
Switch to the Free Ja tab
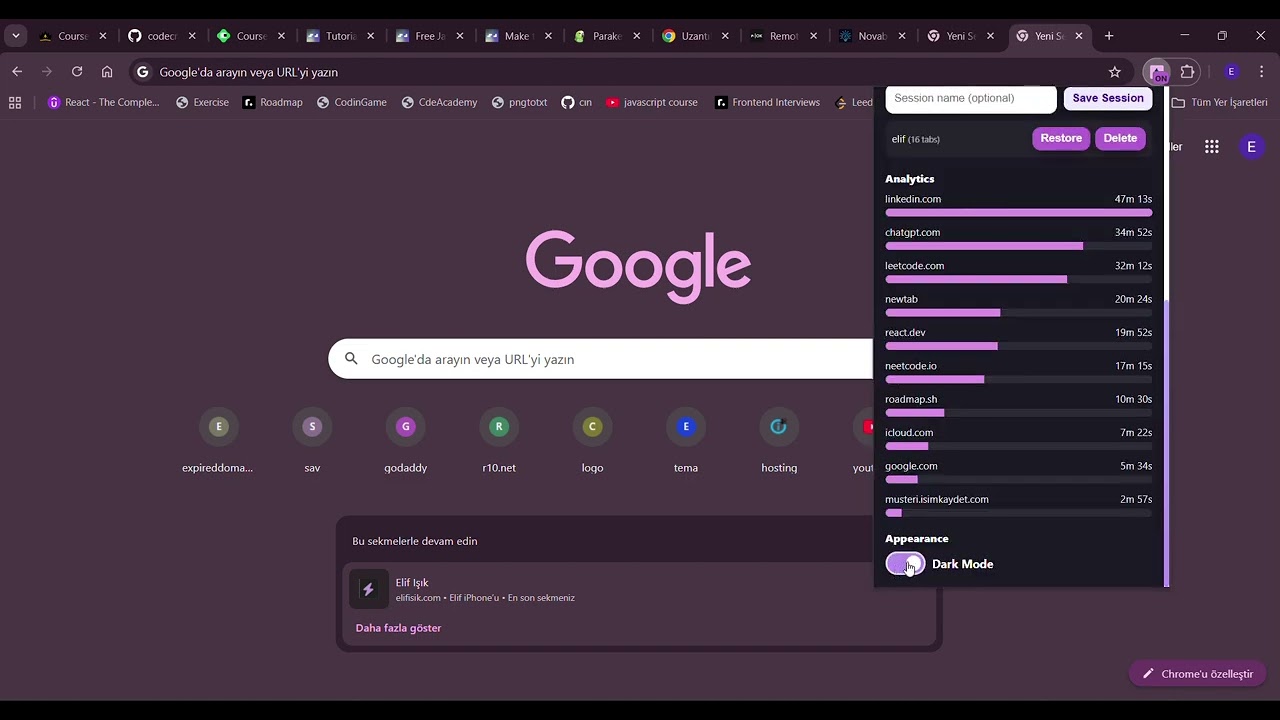pos(430,36)
